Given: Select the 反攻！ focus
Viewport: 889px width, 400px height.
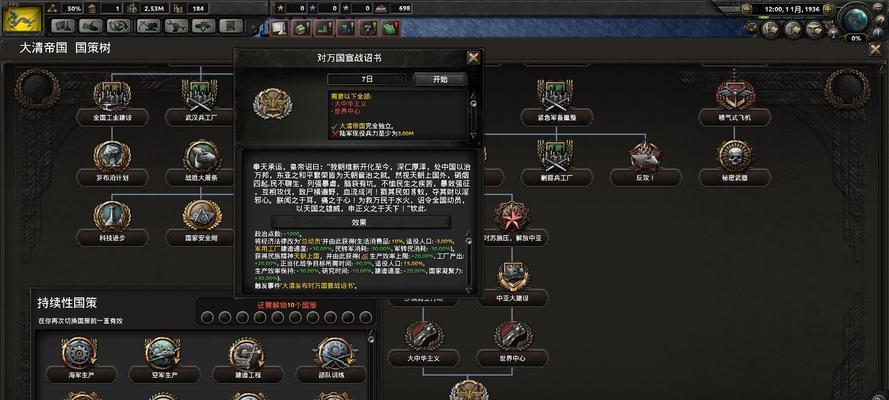Looking at the screenshot, I should [x=645, y=163].
